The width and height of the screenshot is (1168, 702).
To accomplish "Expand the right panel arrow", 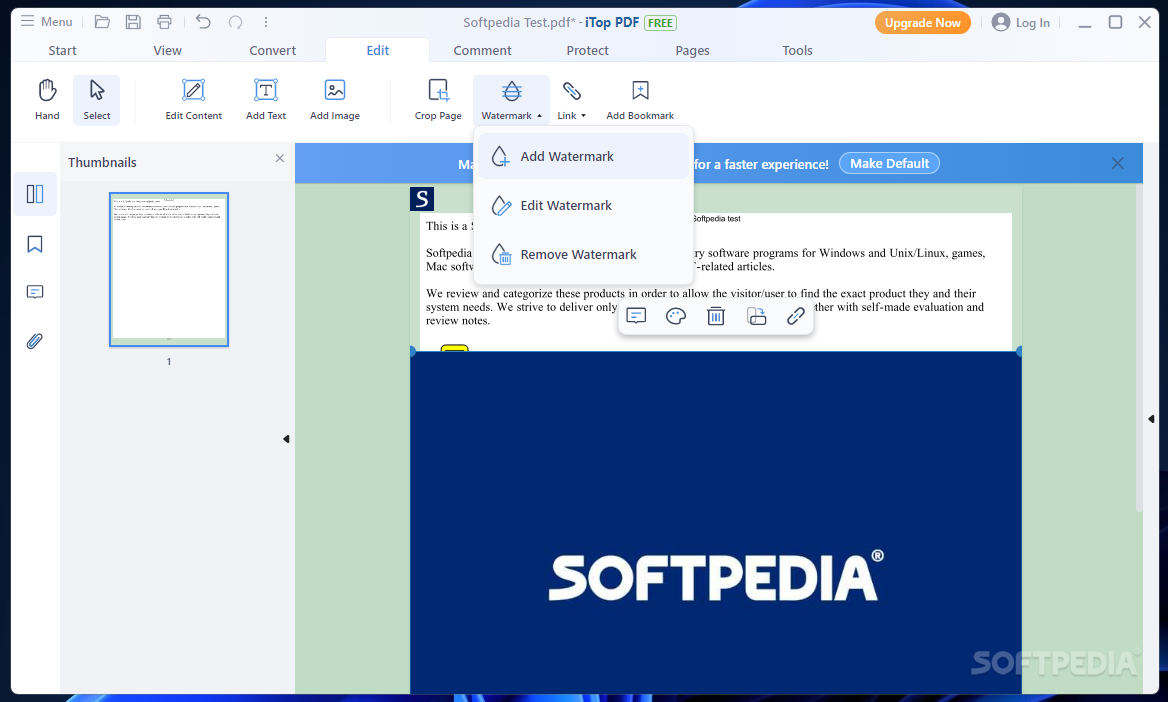I will [1151, 419].
